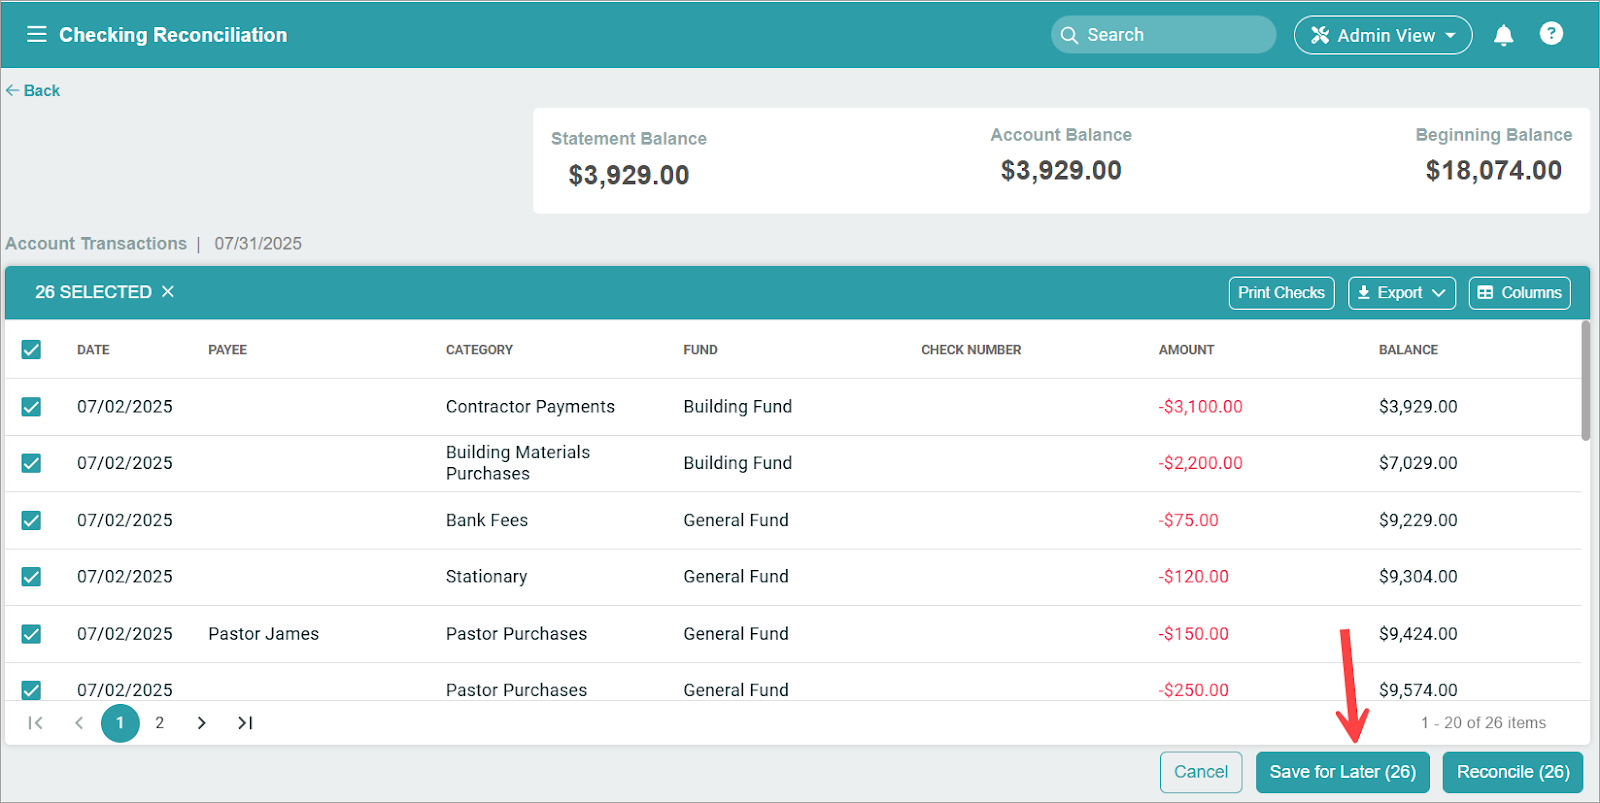Jump to first page of transactions
Screen dimensions: 1600x803
(x=36, y=723)
